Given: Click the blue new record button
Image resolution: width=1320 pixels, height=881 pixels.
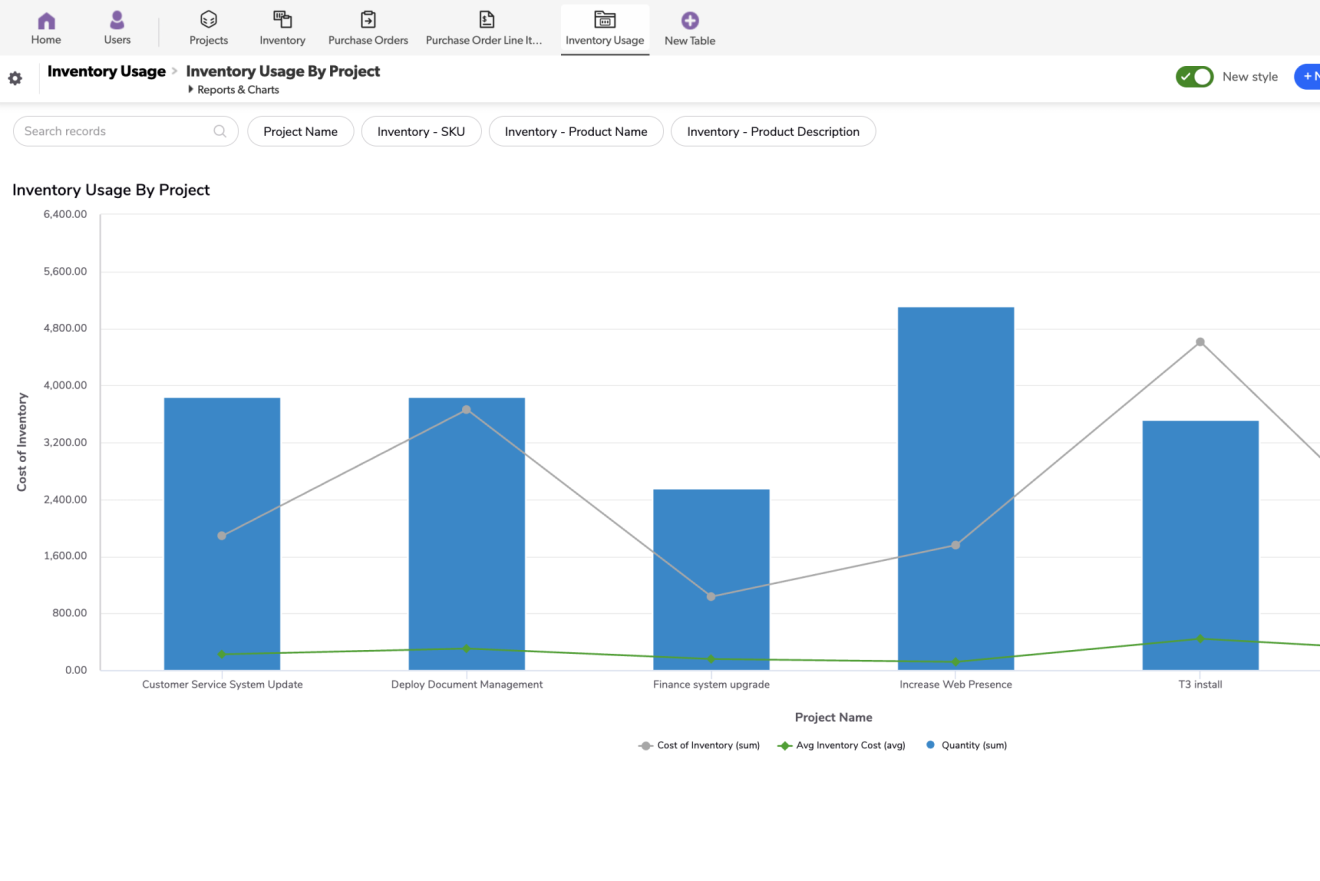Looking at the screenshot, I should pyautogui.click(x=1307, y=77).
